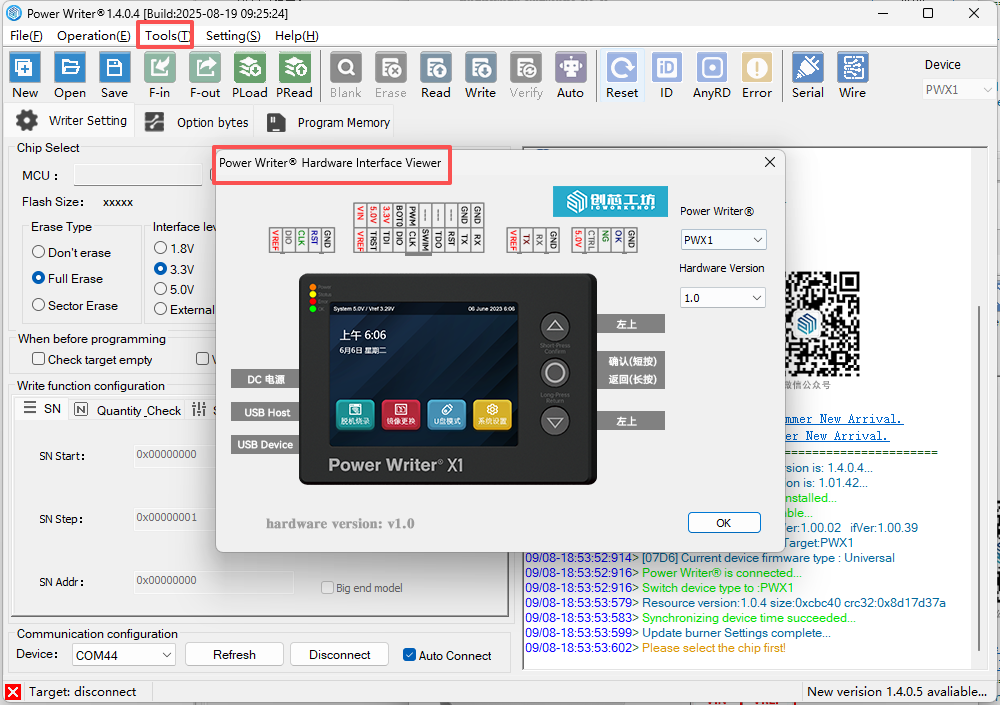This screenshot has width=1000, height=705.
Task: Toggle the Auto Connect checkbox
Action: pyautogui.click(x=409, y=655)
